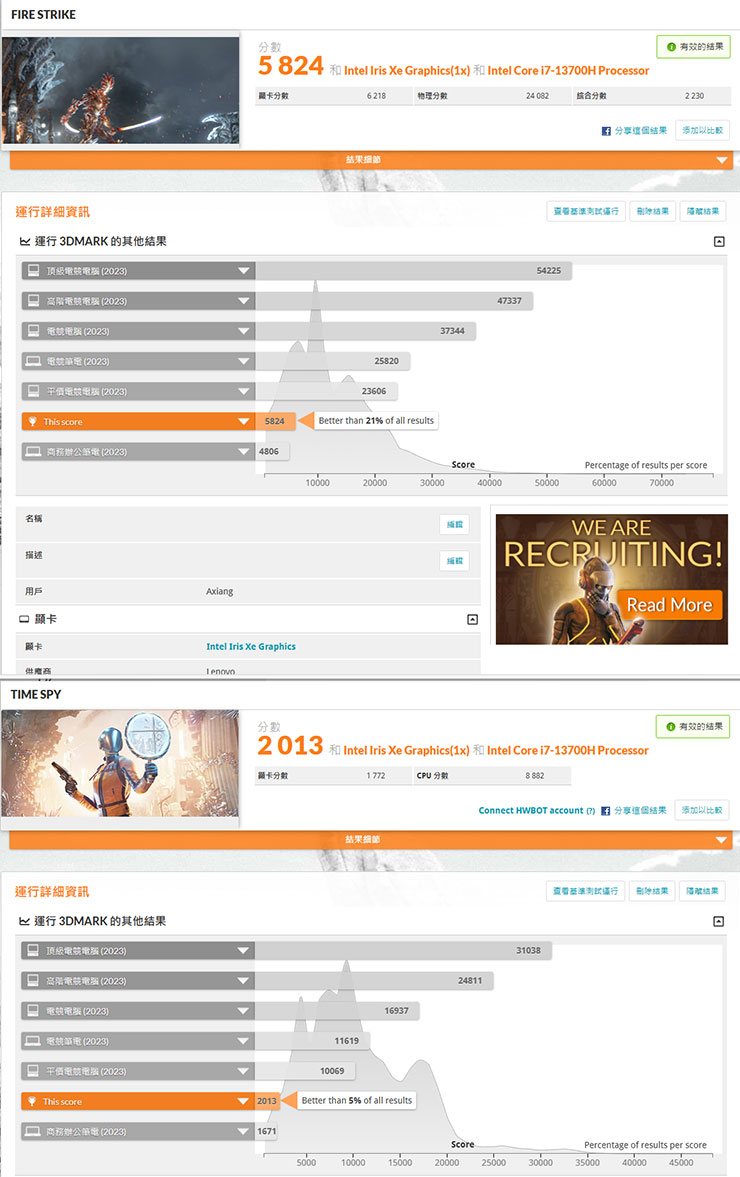
Task: Click the green info icon in Time Spy 有效的結果
Action: (x=670, y=727)
